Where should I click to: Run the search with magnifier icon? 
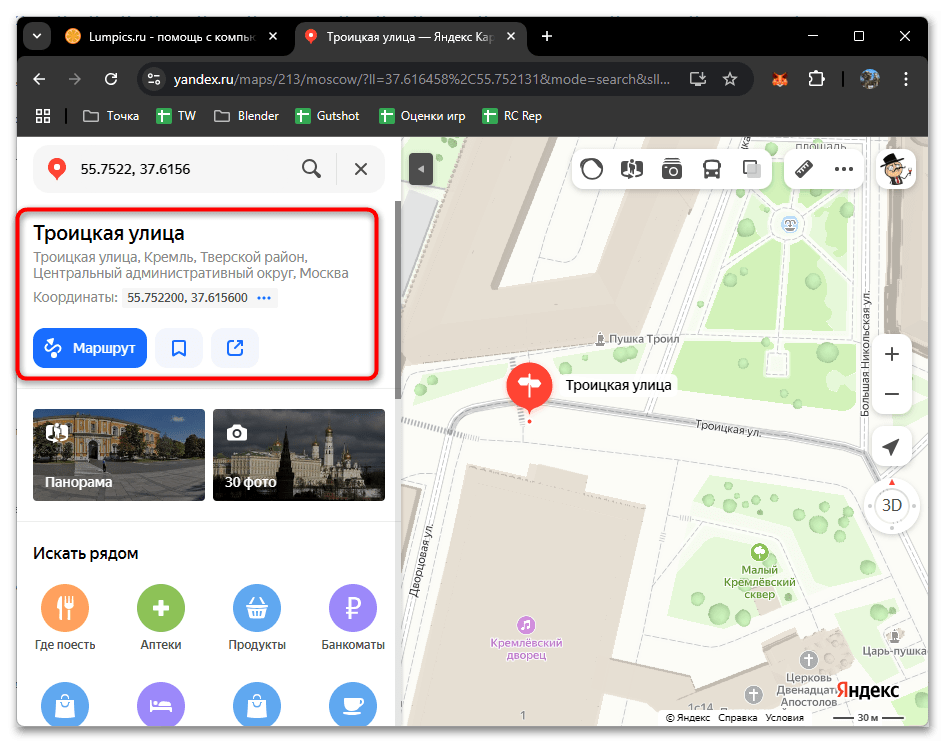[x=311, y=169]
